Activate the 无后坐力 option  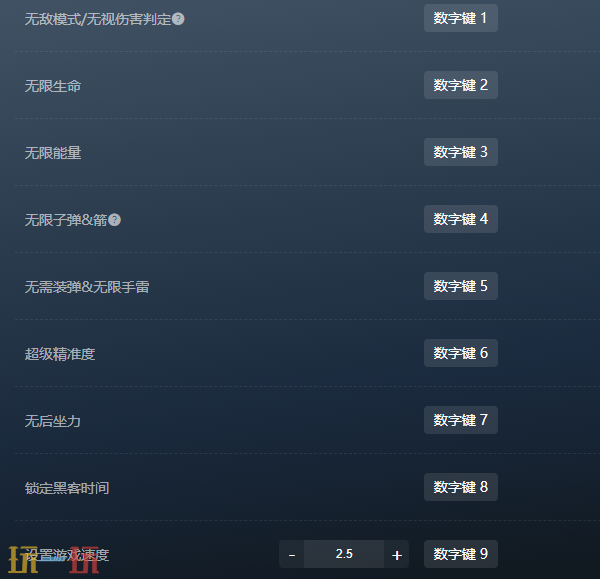pyautogui.click(x=53, y=421)
